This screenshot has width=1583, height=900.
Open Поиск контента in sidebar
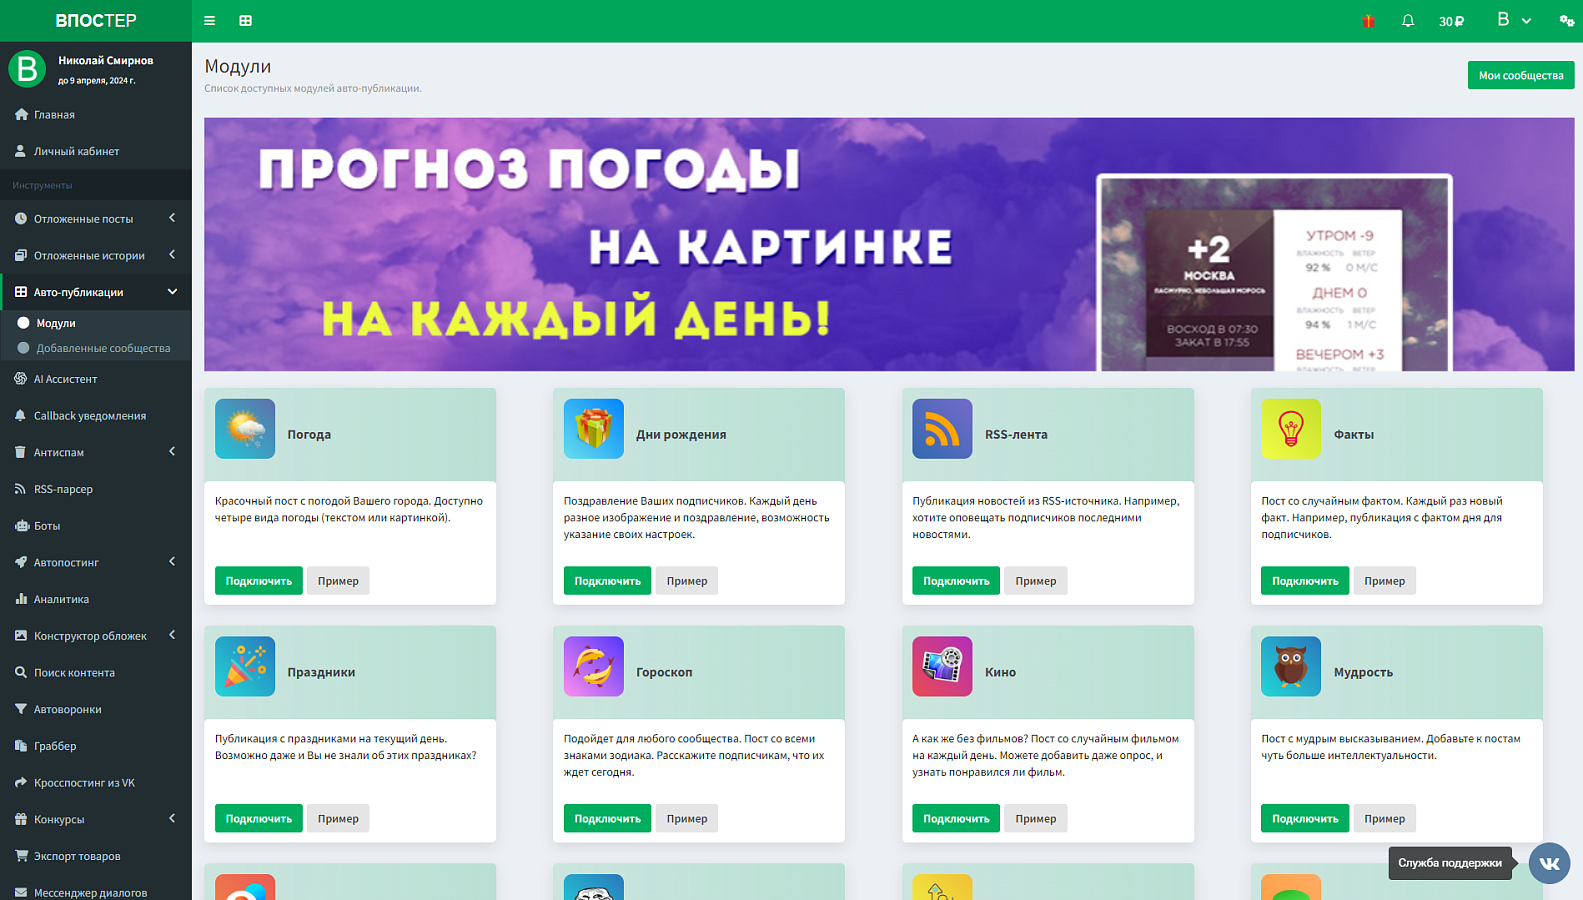click(96, 673)
